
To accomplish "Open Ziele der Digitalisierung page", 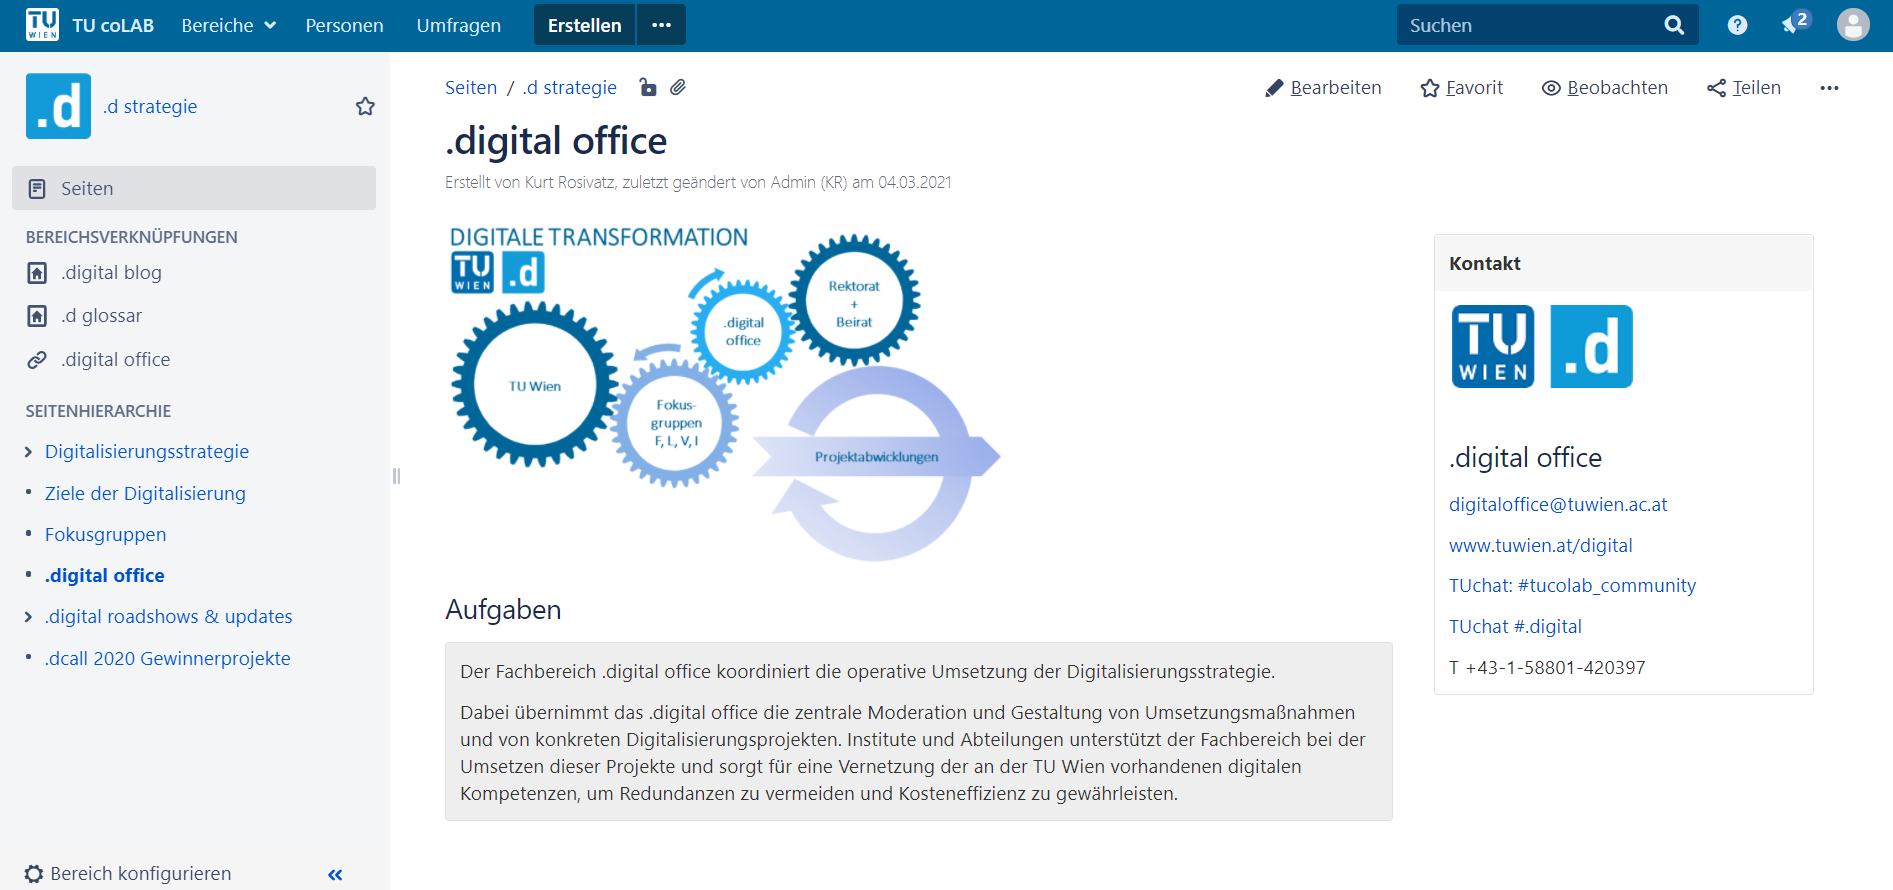I will 145,493.
